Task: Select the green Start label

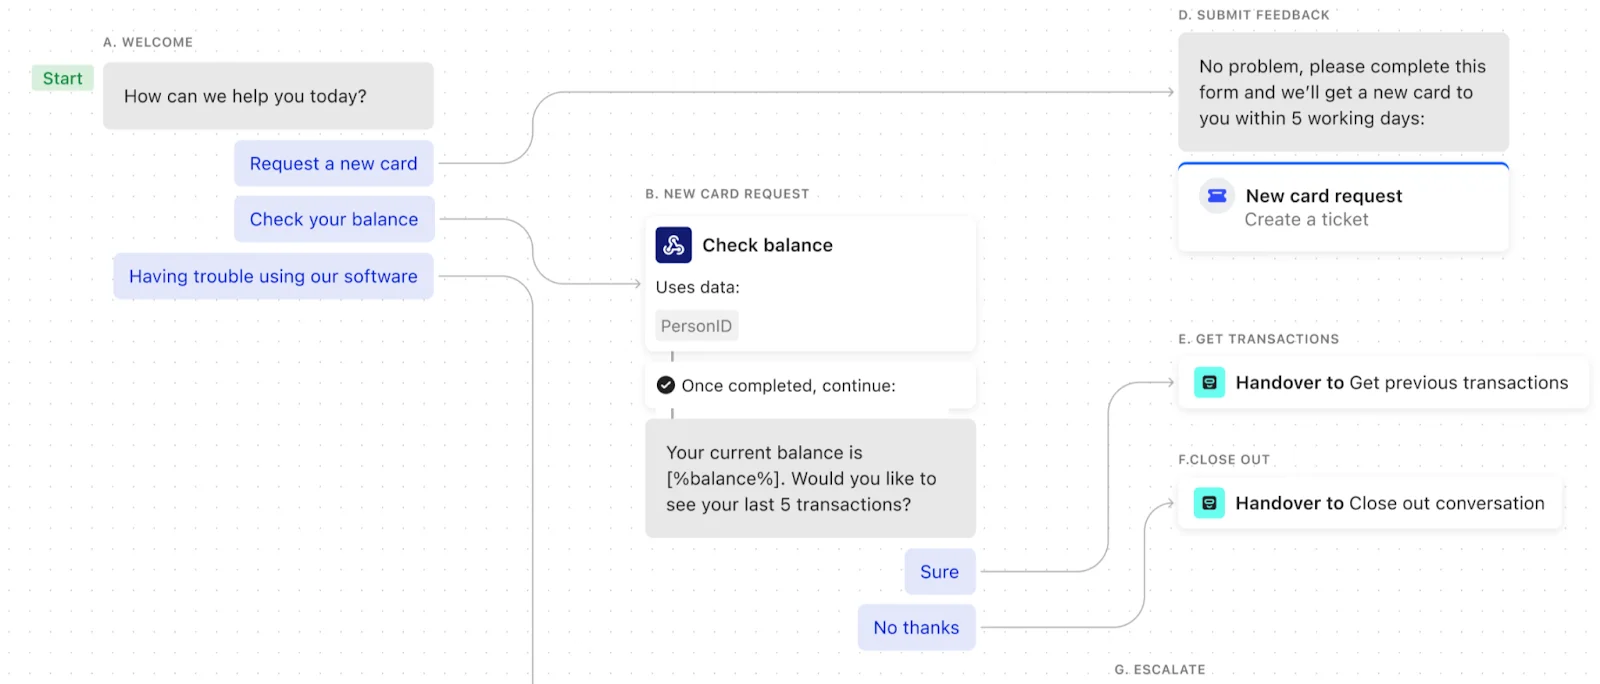Action: click(x=62, y=78)
